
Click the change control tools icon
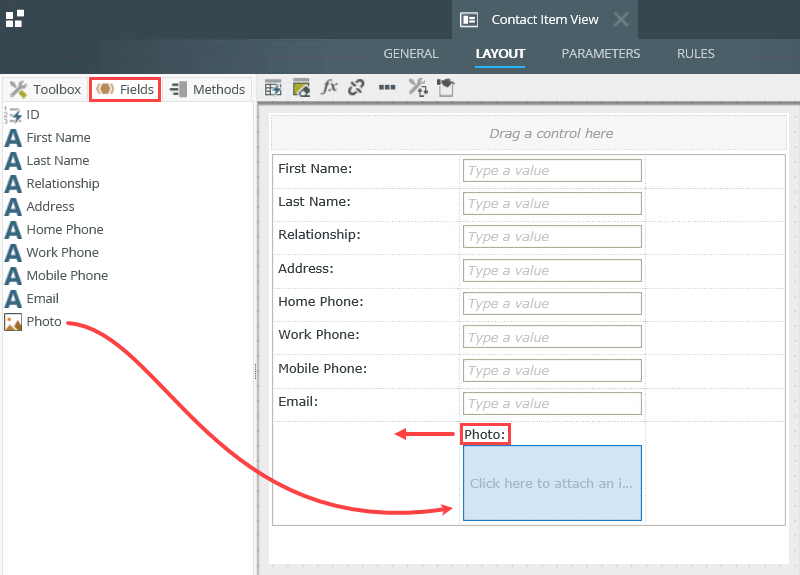(x=418, y=88)
